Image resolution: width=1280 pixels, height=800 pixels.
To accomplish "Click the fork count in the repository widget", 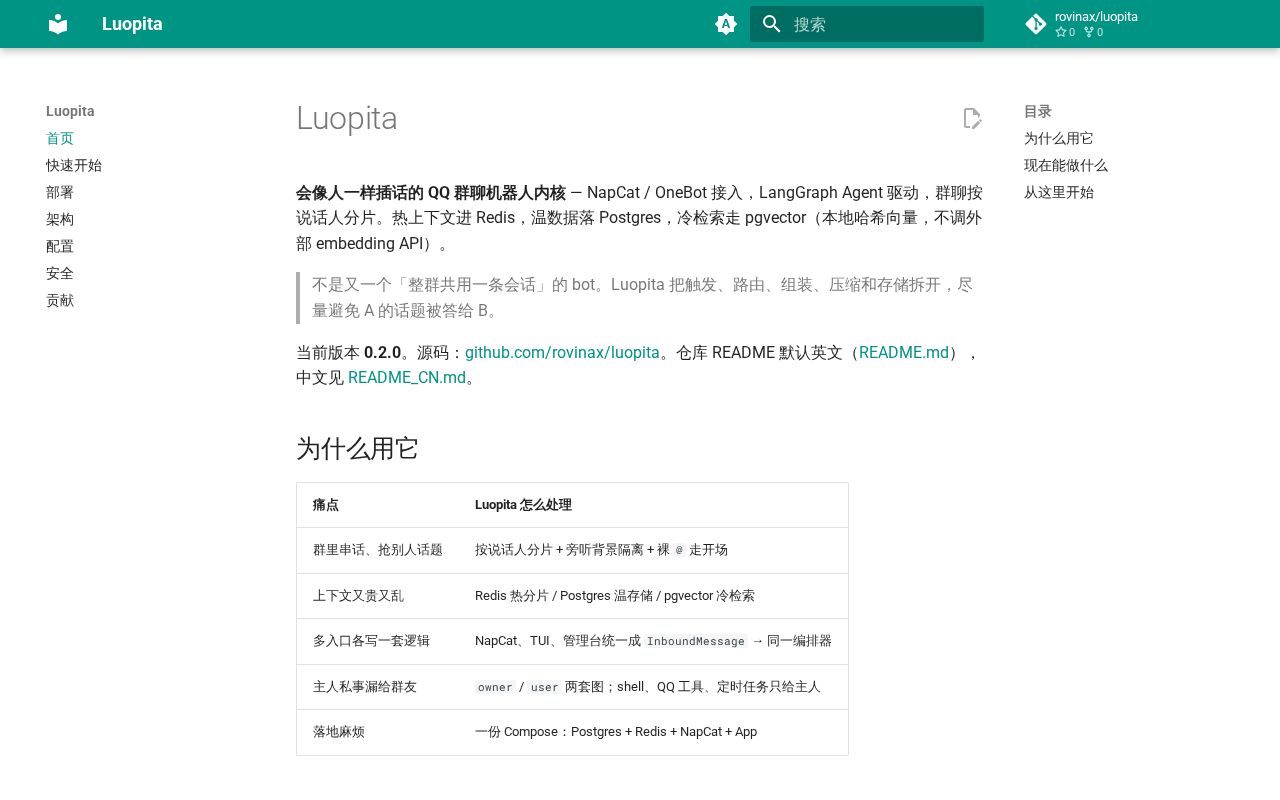I will pos(1093,32).
